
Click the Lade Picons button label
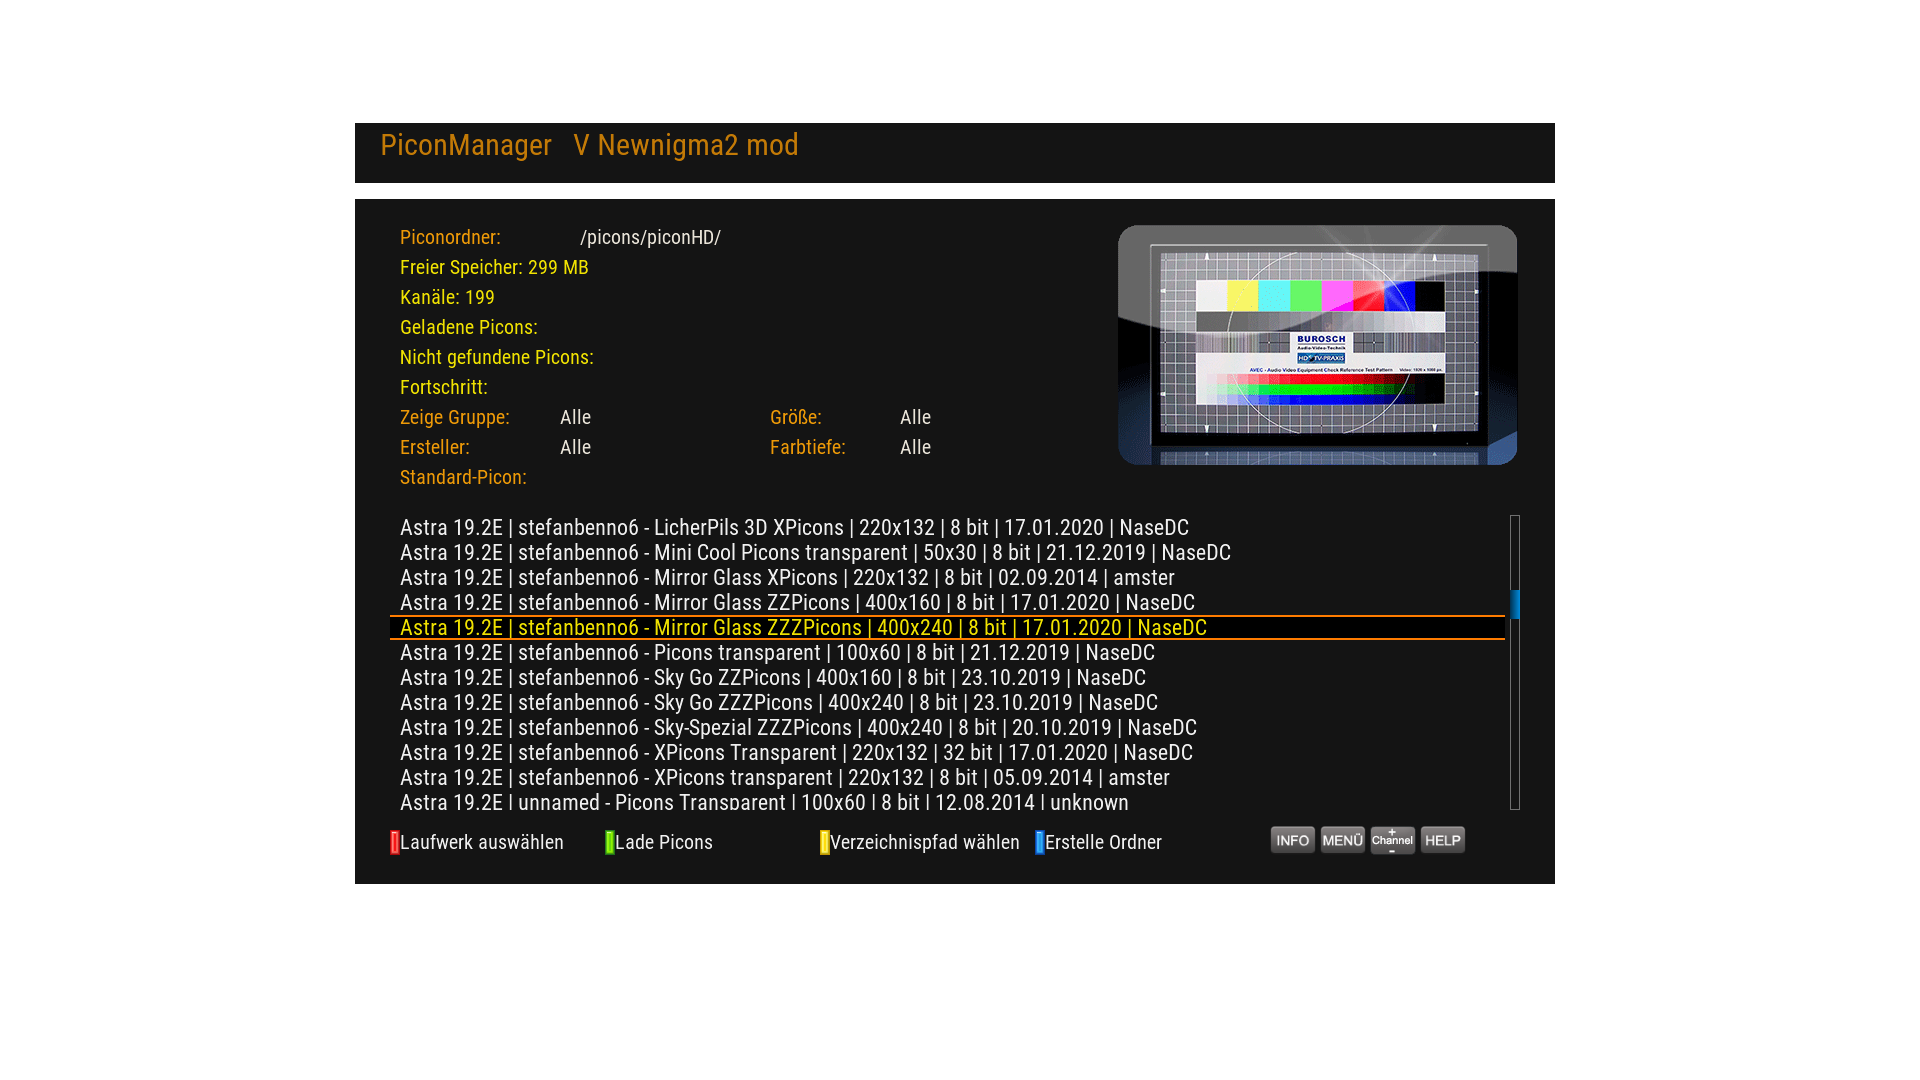(x=664, y=842)
